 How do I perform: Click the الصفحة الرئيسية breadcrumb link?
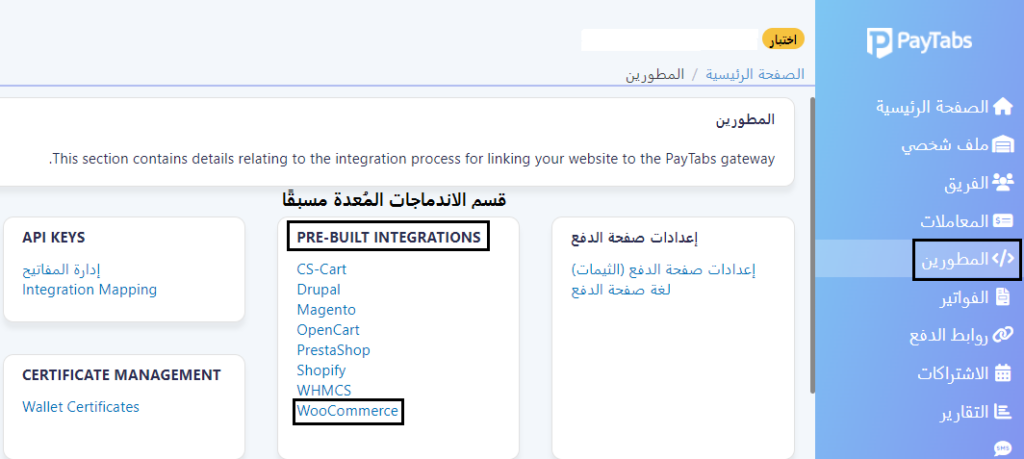tap(755, 75)
